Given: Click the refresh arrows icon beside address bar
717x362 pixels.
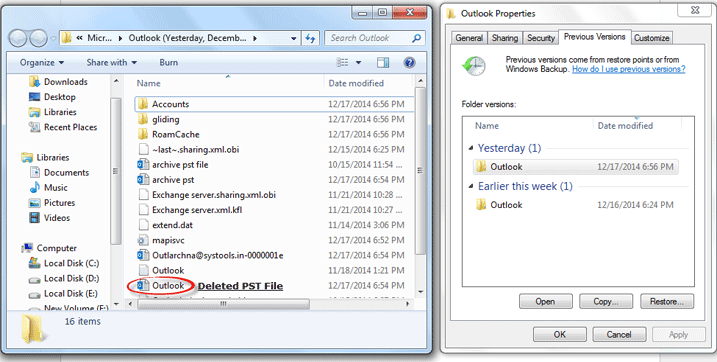Looking at the screenshot, I should pyautogui.click(x=310, y=38).
